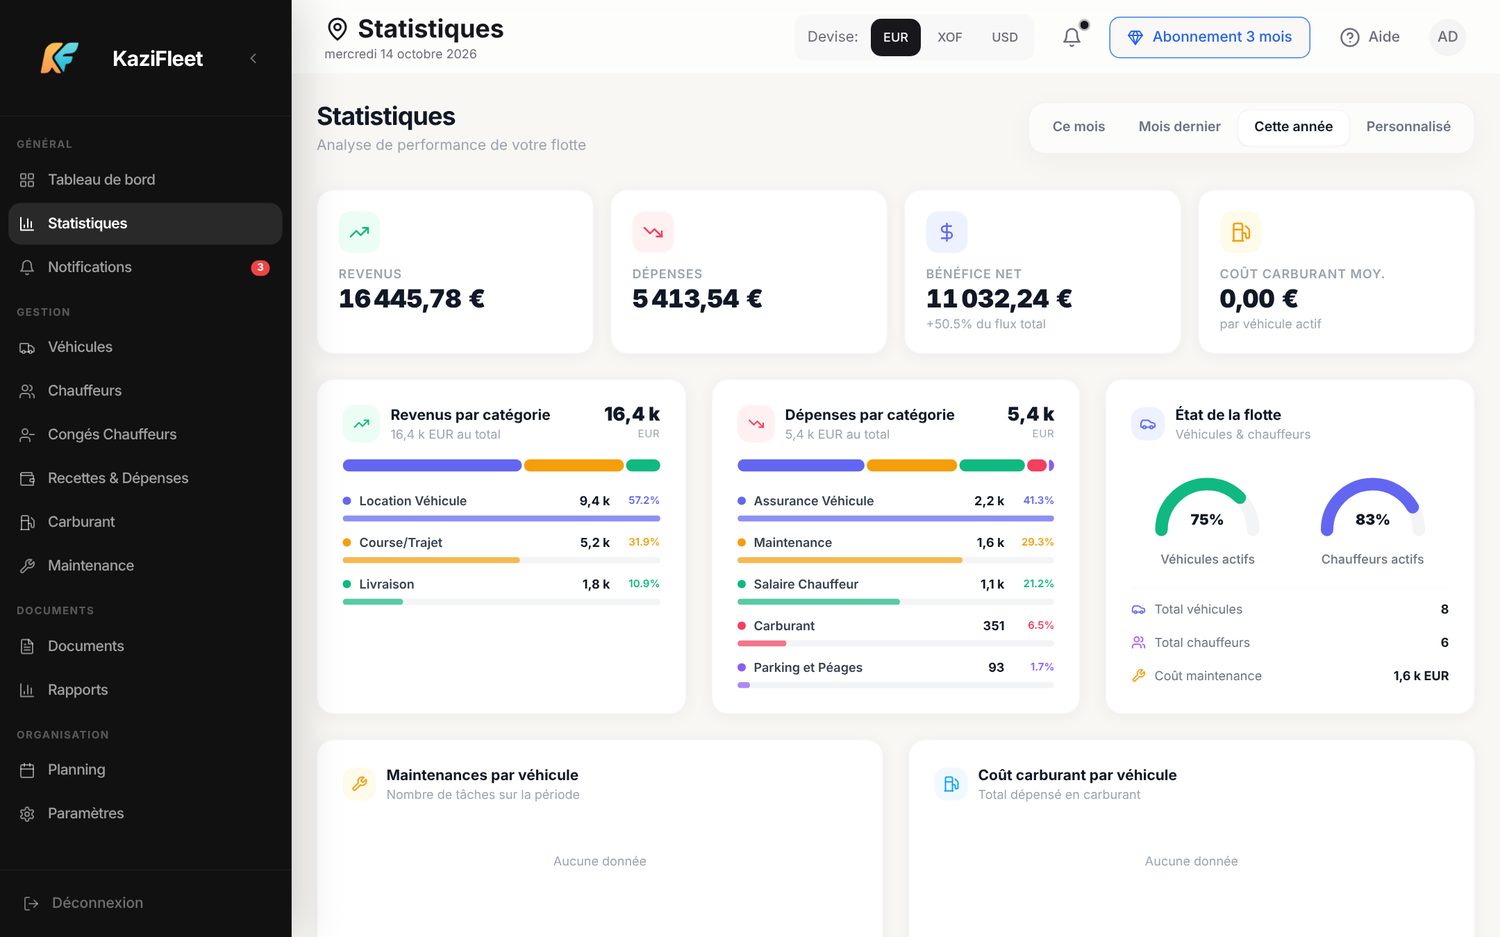Select the Cette année tab
Screen dimensions: 1500x937
[x=1293, y=127]
